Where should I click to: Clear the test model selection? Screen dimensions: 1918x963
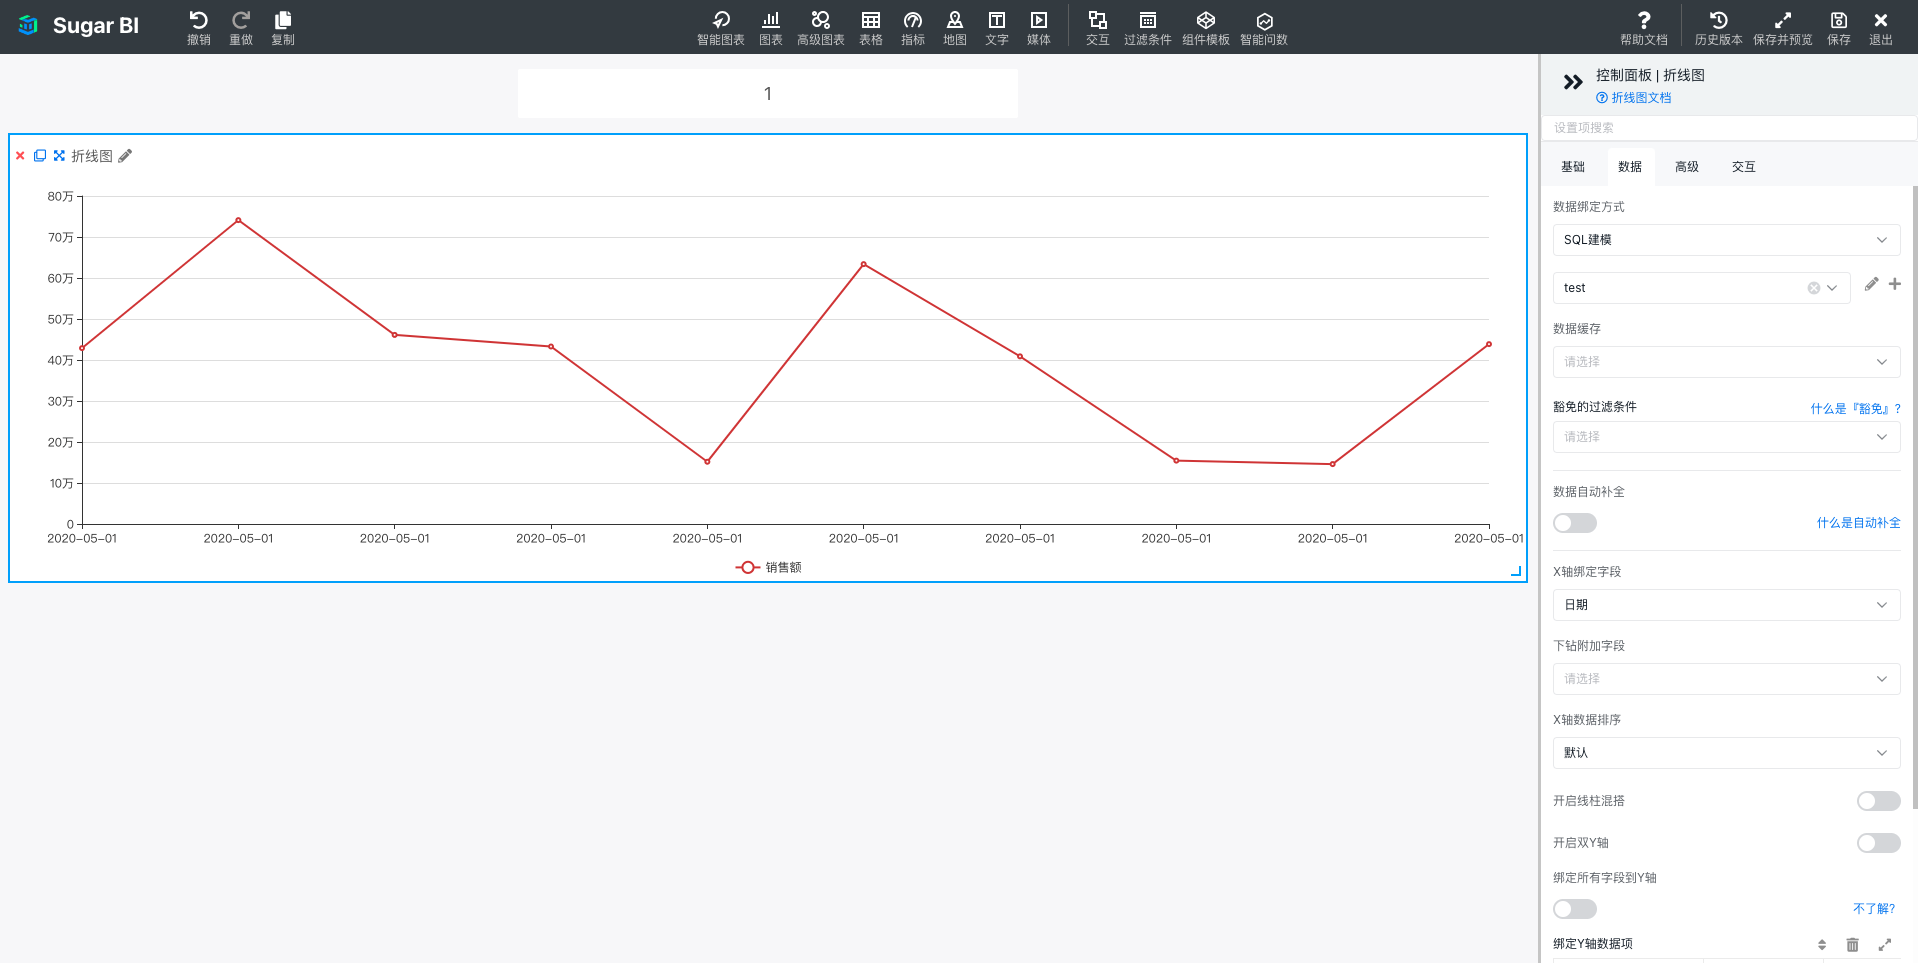[1814, 288]
